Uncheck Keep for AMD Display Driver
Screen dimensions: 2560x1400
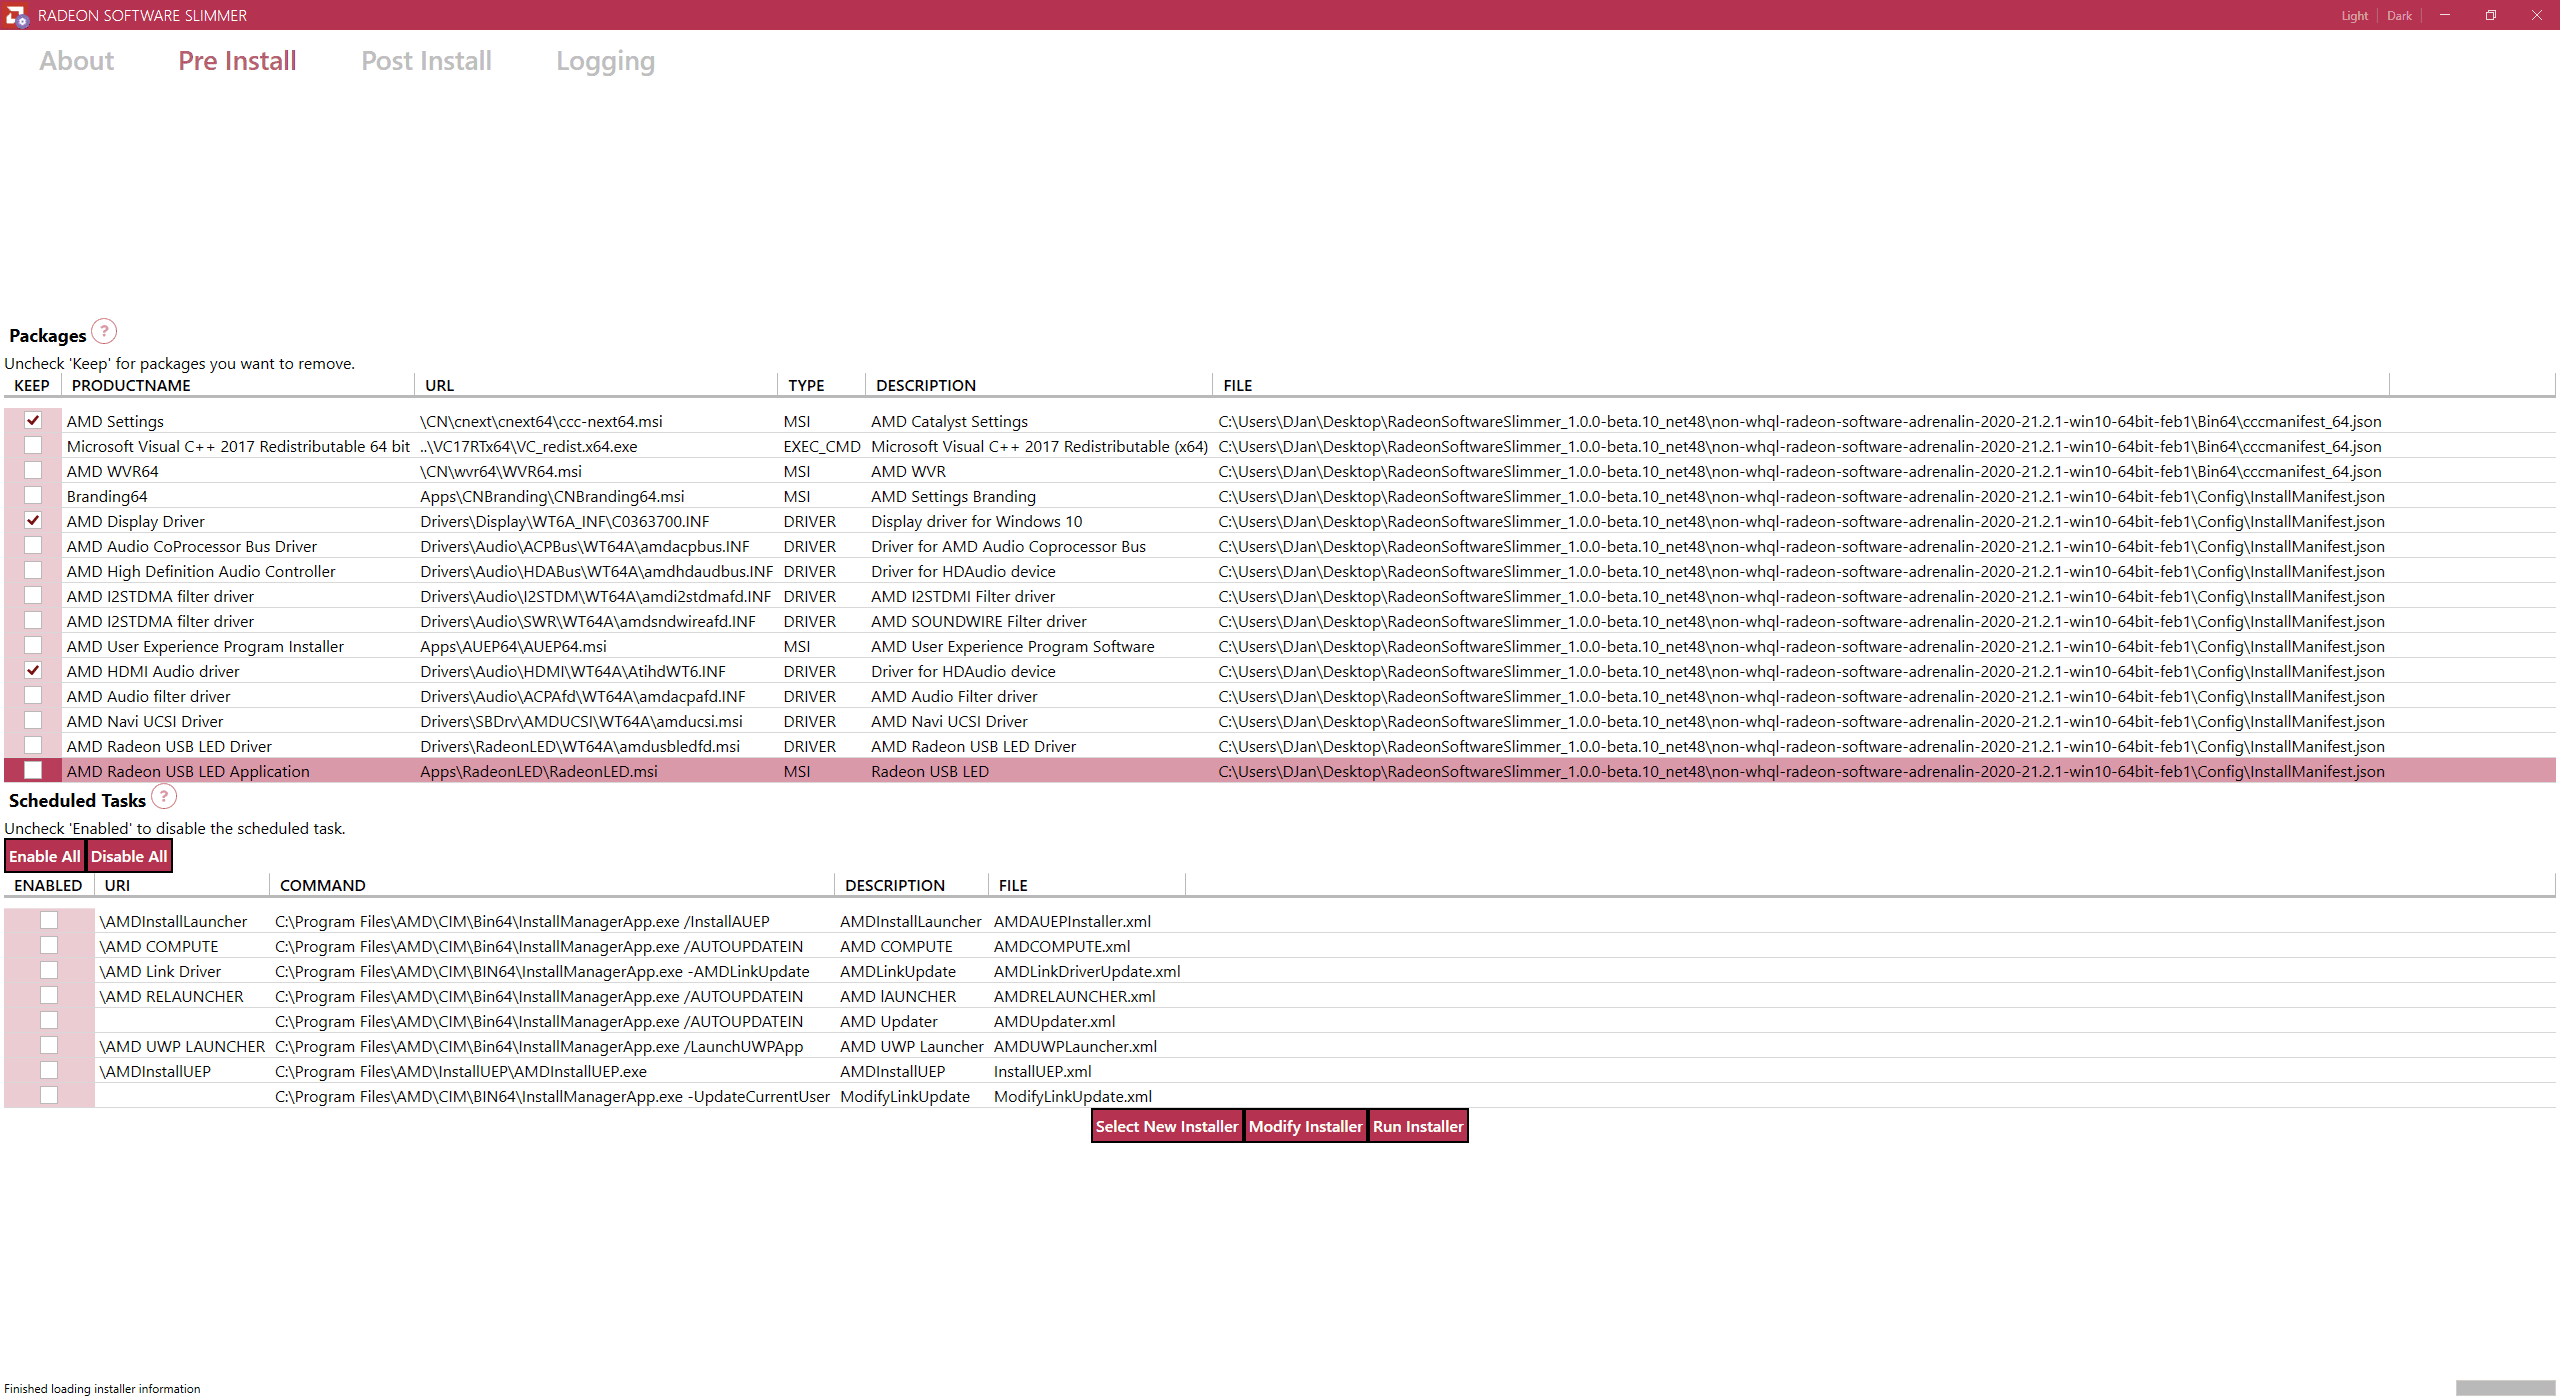pyautogui.click(x=33, y=520)
